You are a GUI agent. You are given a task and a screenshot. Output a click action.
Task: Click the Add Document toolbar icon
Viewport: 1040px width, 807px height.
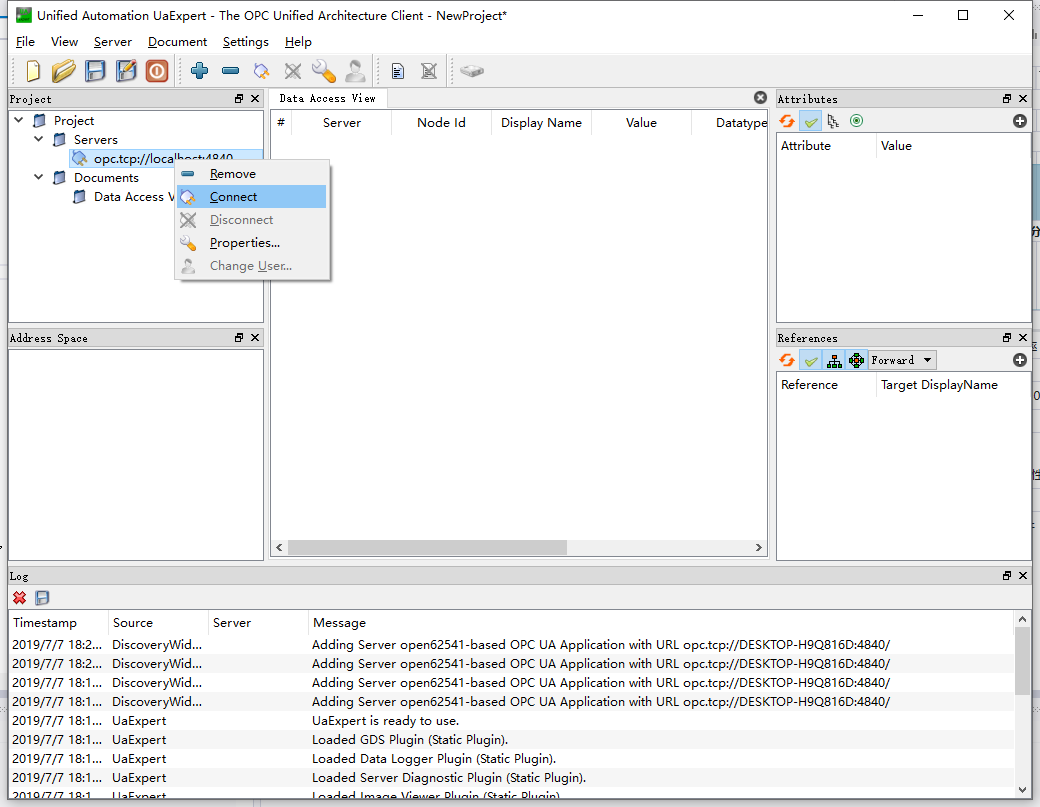click(x=398, y=71)
